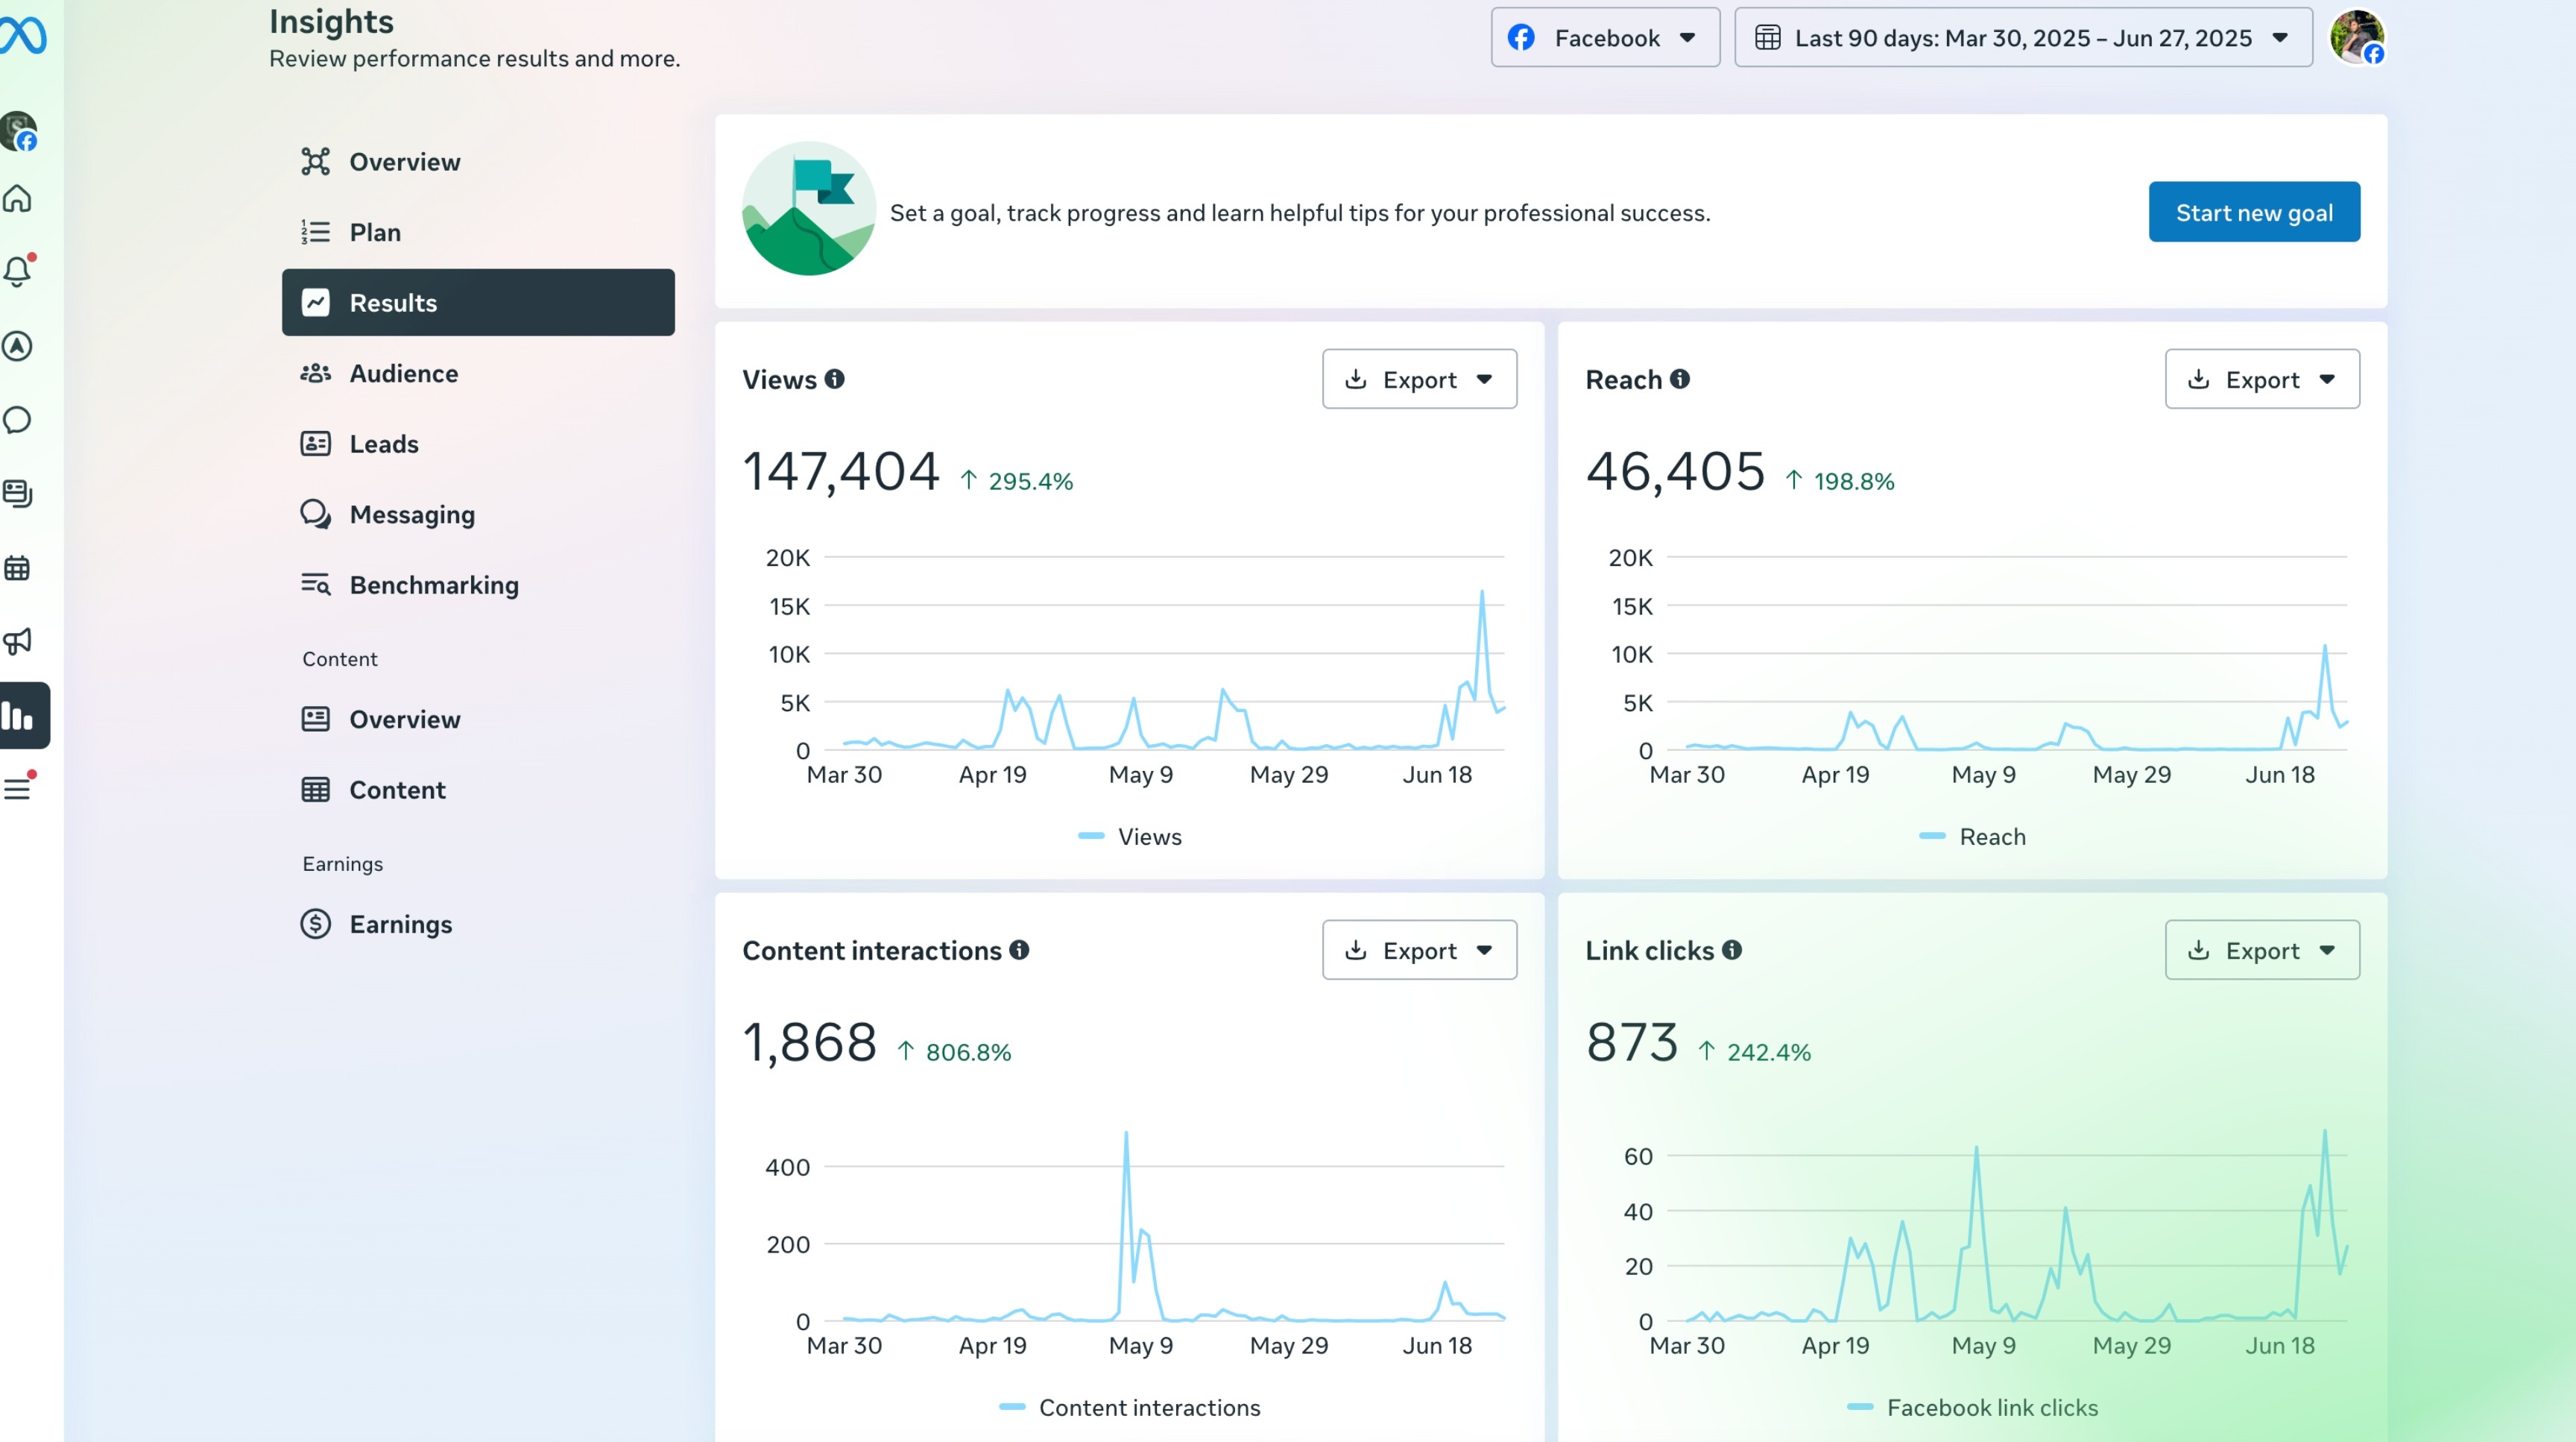2576x1442 pixels.
Task: Open the Earnings menu item
Action: (400, 924)
